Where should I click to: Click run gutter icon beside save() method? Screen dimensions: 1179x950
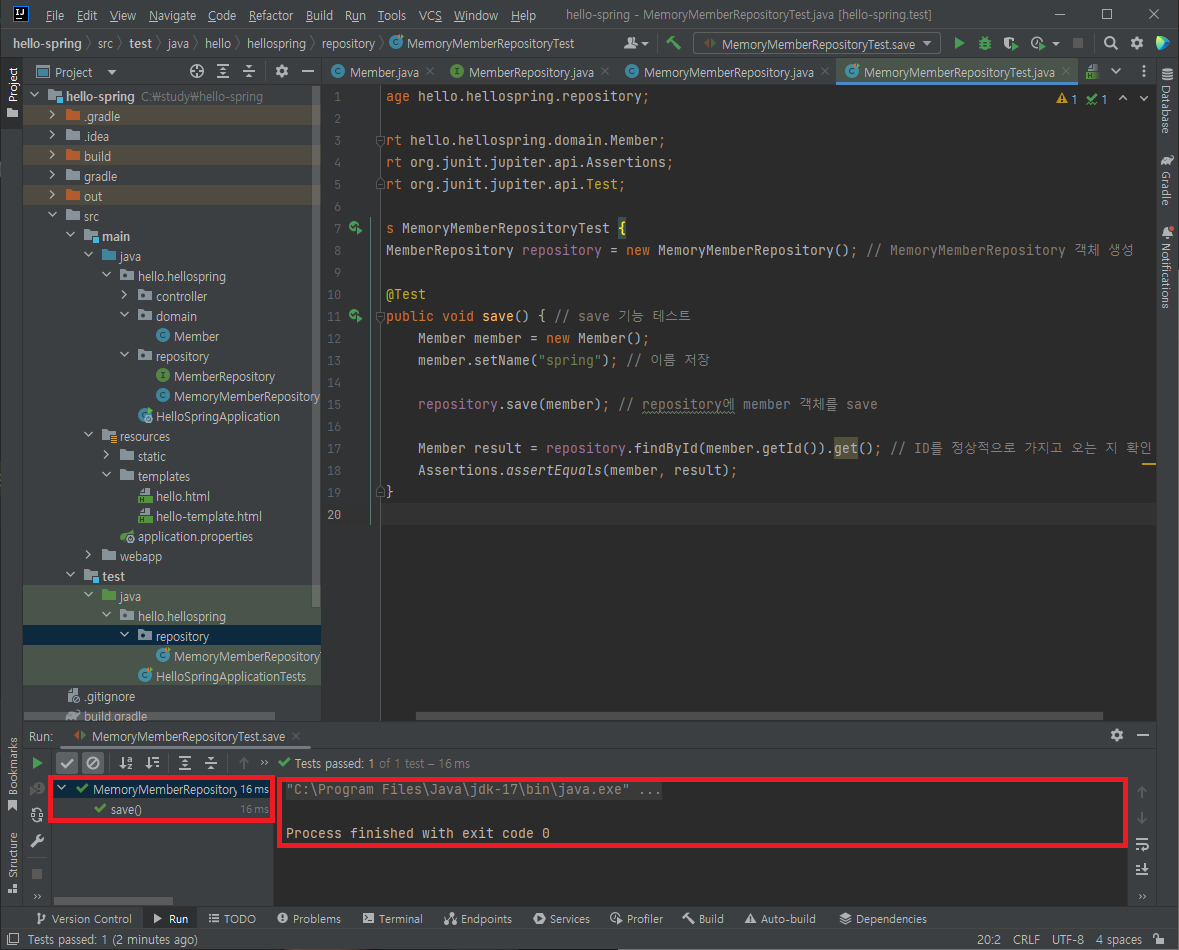tap(356, 316)
